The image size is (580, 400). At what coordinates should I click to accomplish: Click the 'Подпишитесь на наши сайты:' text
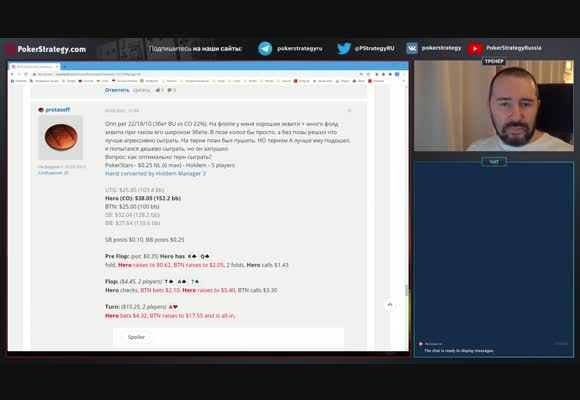coord(196,49)
